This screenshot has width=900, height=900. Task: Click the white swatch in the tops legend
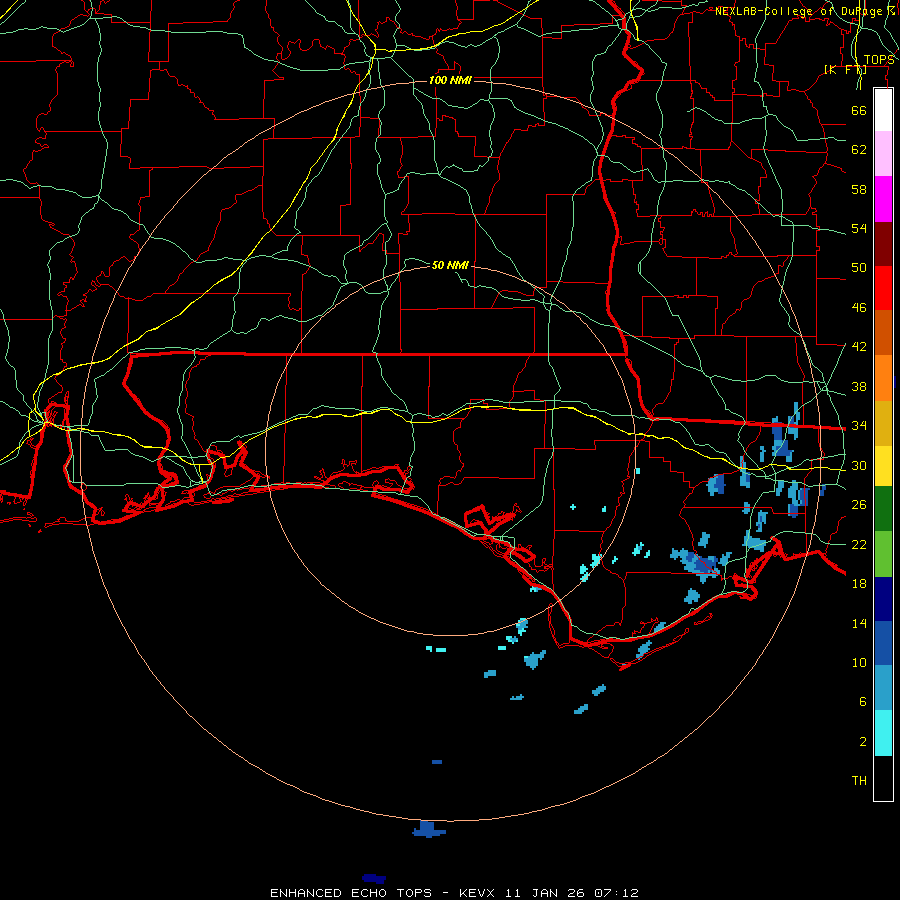point(883,110)
